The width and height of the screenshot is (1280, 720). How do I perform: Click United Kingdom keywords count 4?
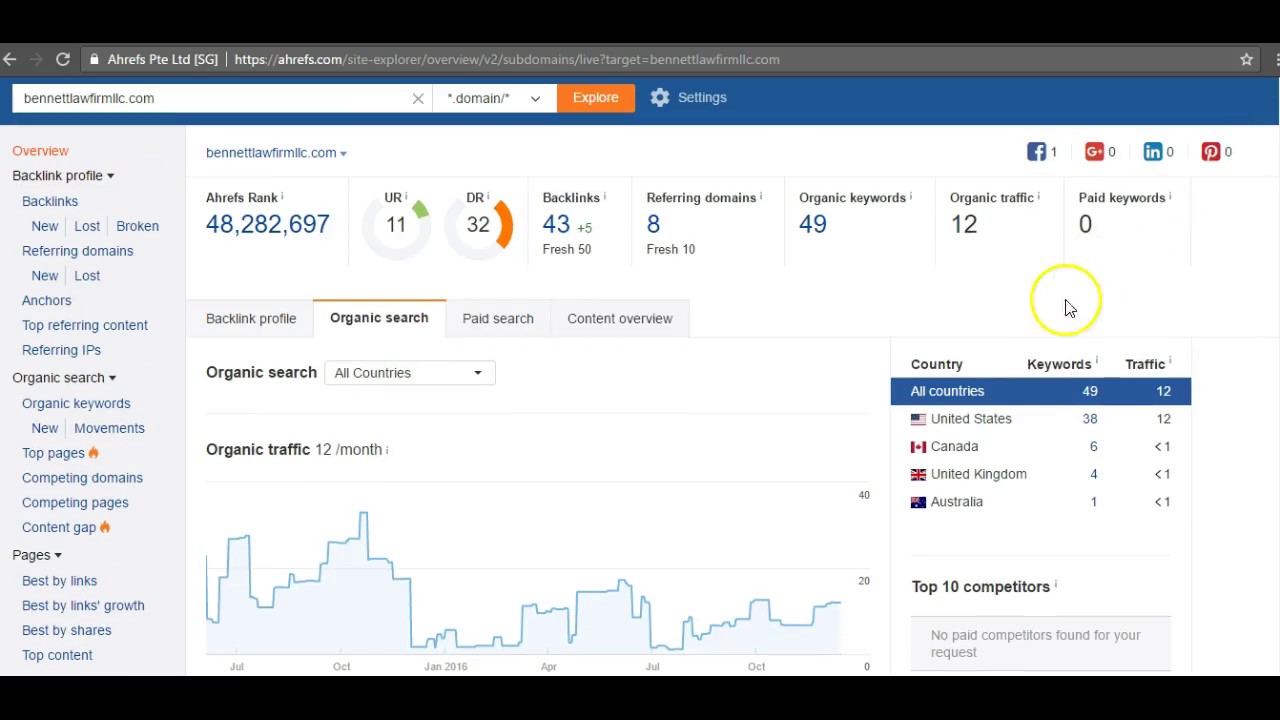(x=1094, y=474)
